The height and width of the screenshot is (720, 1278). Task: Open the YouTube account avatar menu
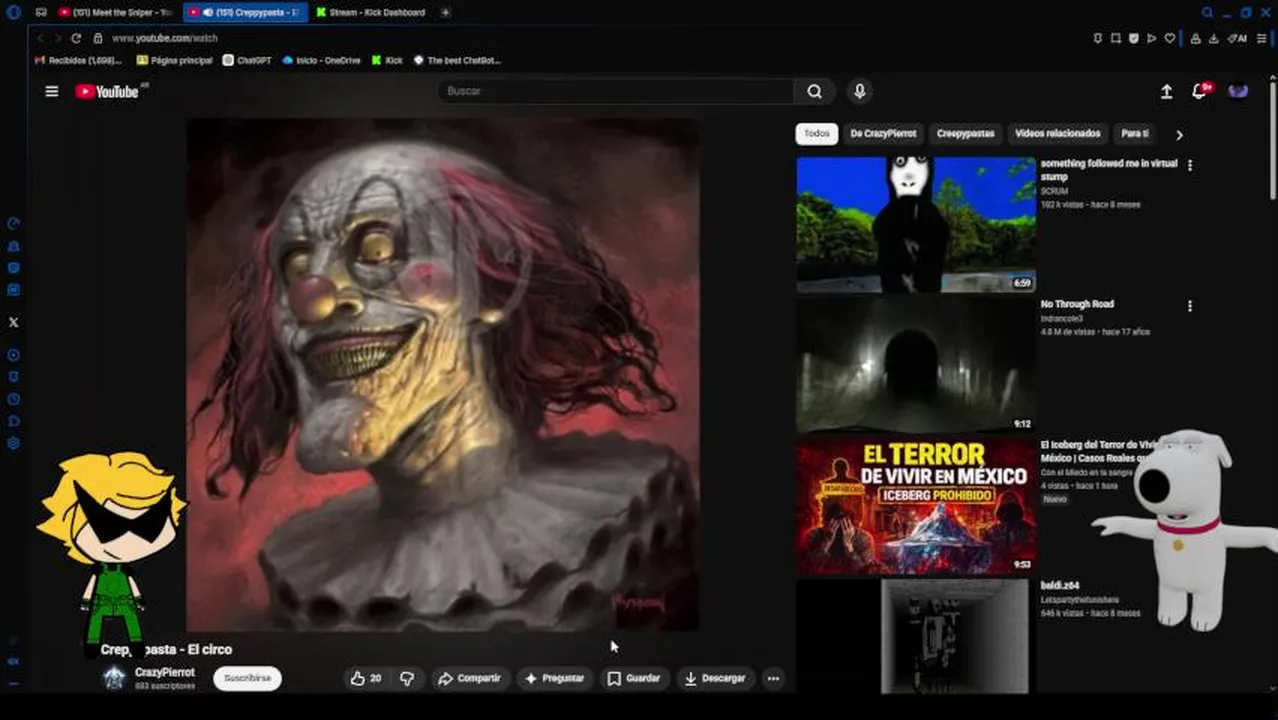(x=1238, y=91)
